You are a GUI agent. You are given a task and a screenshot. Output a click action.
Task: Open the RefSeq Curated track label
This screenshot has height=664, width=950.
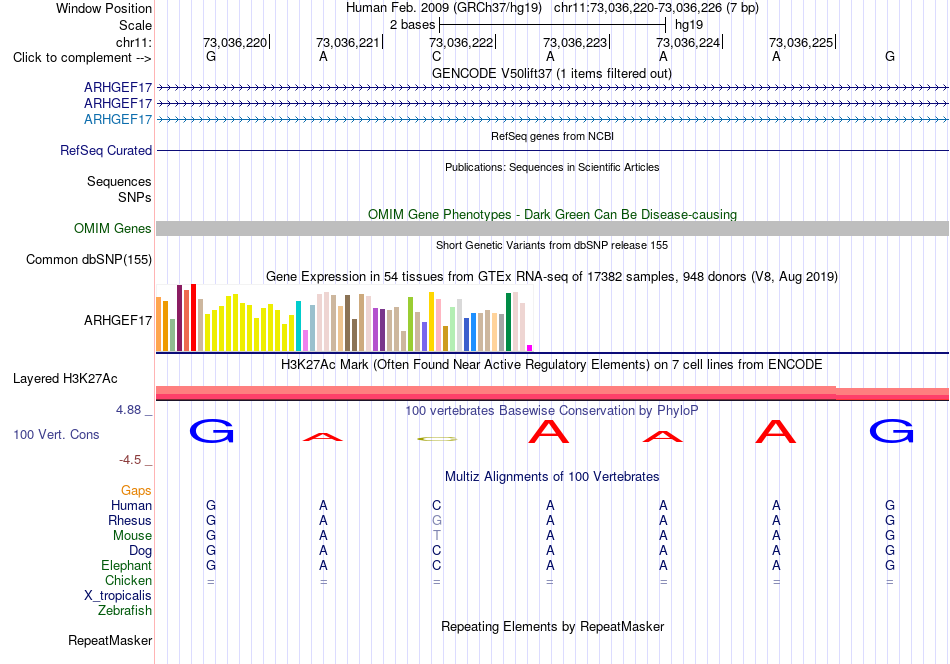106,150
